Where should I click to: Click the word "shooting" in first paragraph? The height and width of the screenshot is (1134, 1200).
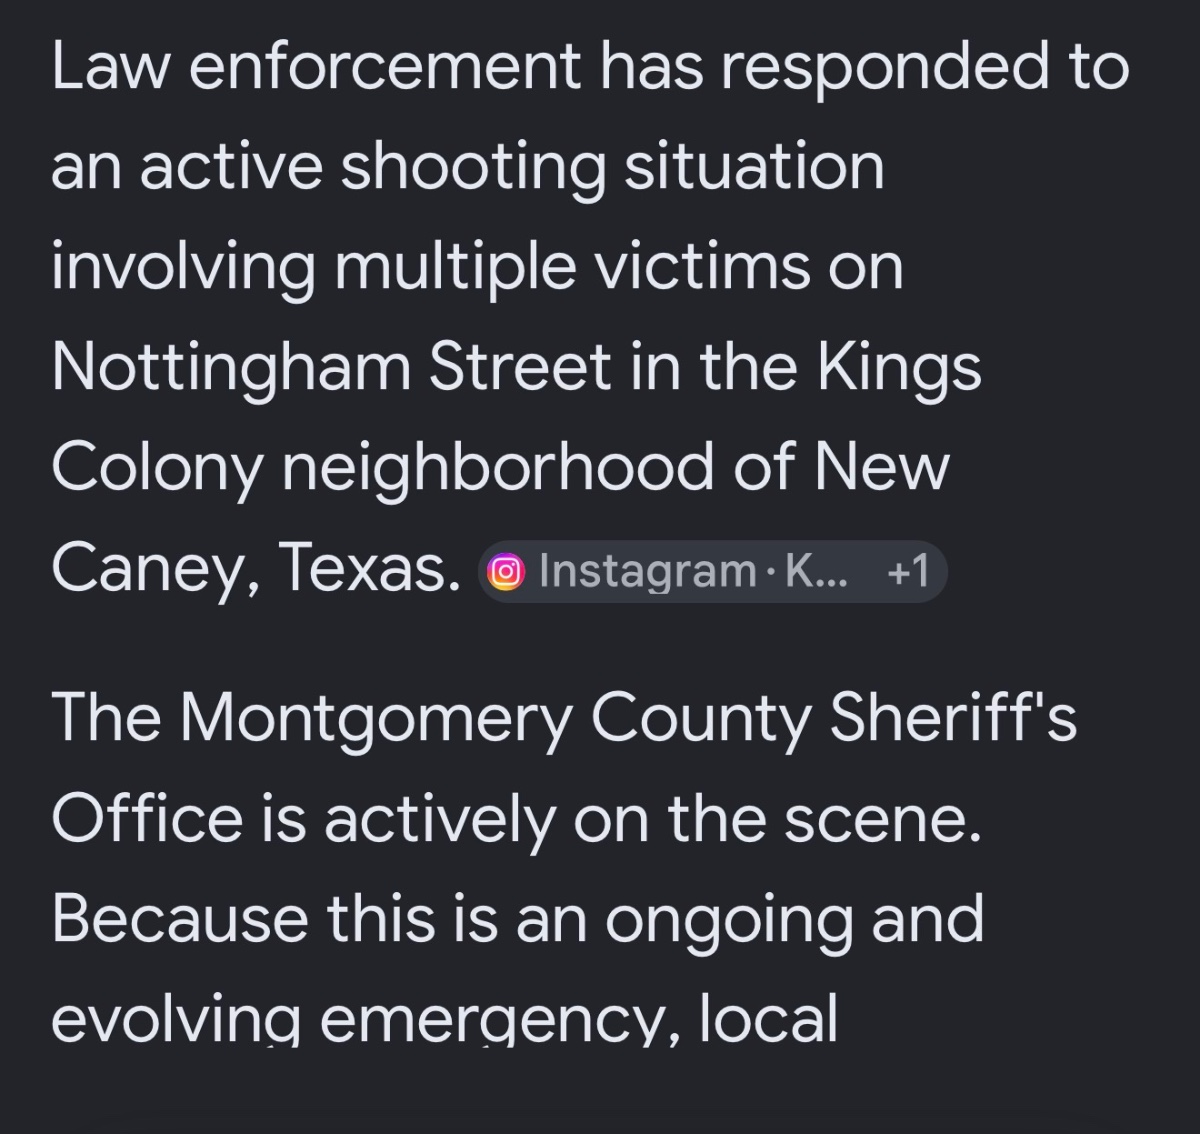tap(473, 168)
